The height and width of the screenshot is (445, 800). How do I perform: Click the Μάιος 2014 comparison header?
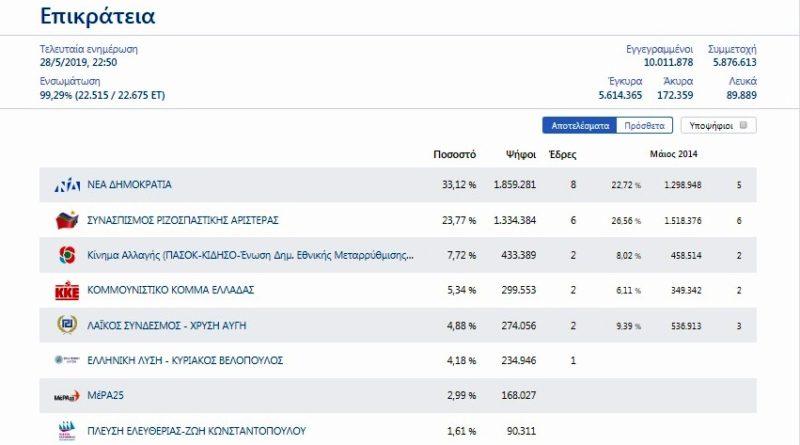tap(674, 154)
